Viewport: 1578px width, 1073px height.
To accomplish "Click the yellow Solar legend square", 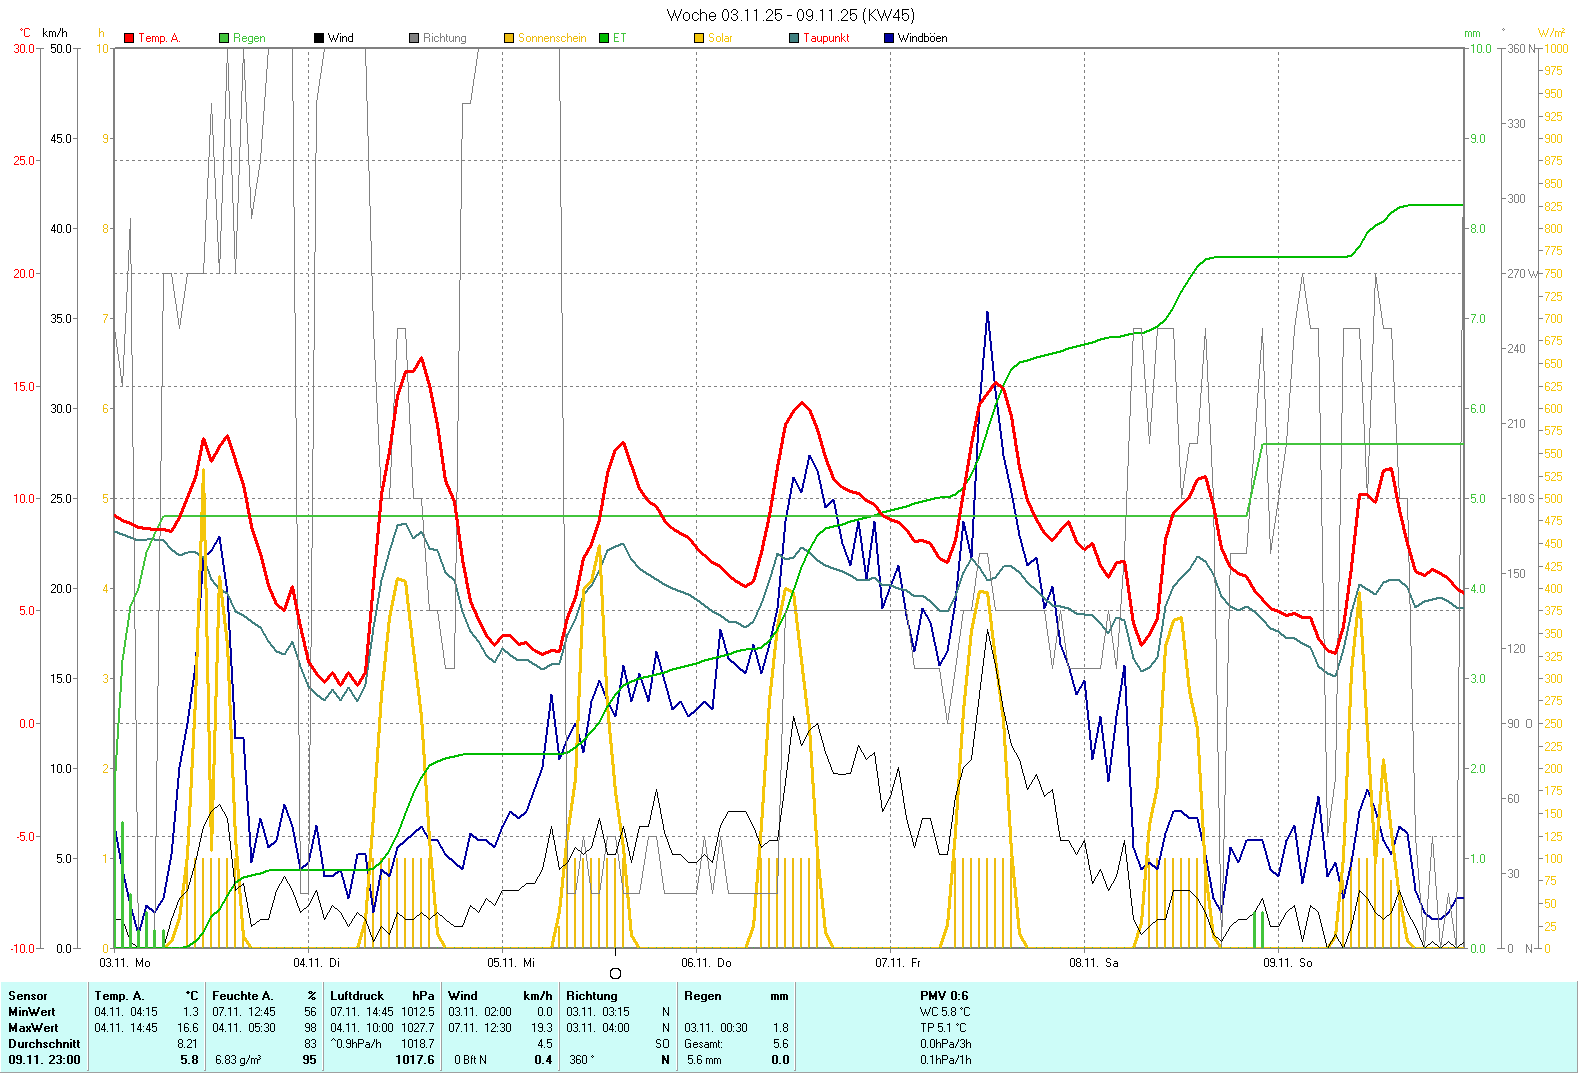I will click(699, 38).
